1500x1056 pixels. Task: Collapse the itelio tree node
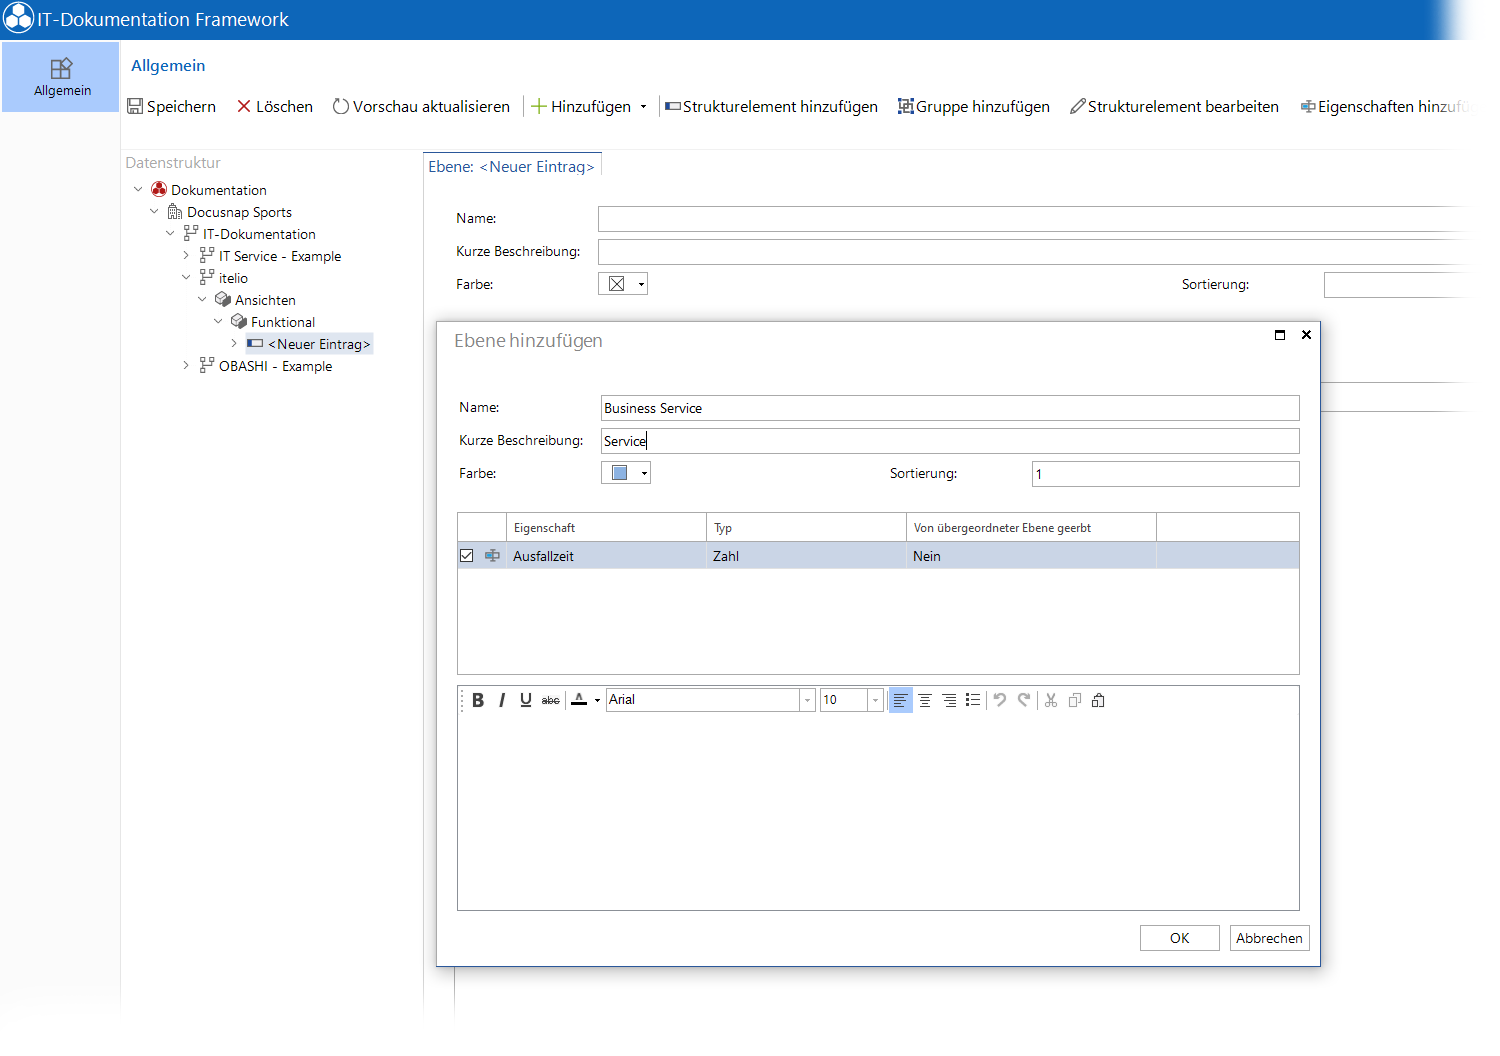[x=186, y=278]
